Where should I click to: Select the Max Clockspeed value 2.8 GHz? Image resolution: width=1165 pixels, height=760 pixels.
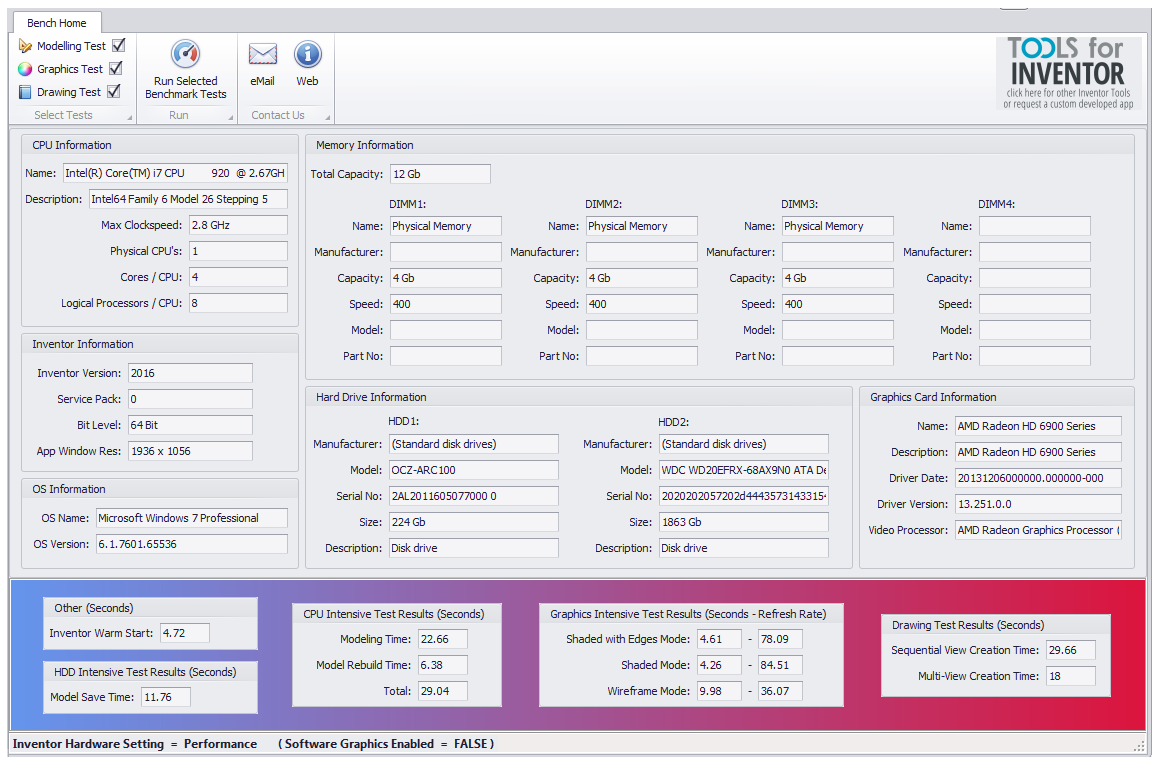[238, 225]
